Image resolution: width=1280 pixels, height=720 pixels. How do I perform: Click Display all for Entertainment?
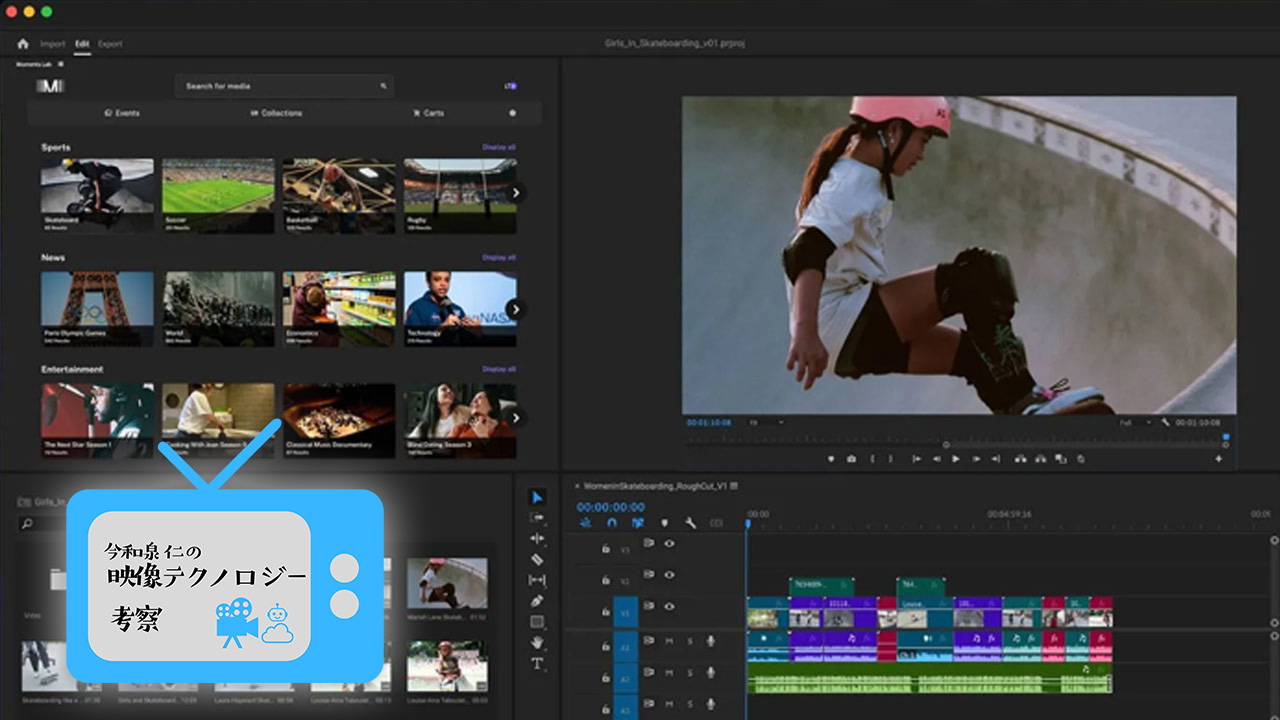[499, 369]
